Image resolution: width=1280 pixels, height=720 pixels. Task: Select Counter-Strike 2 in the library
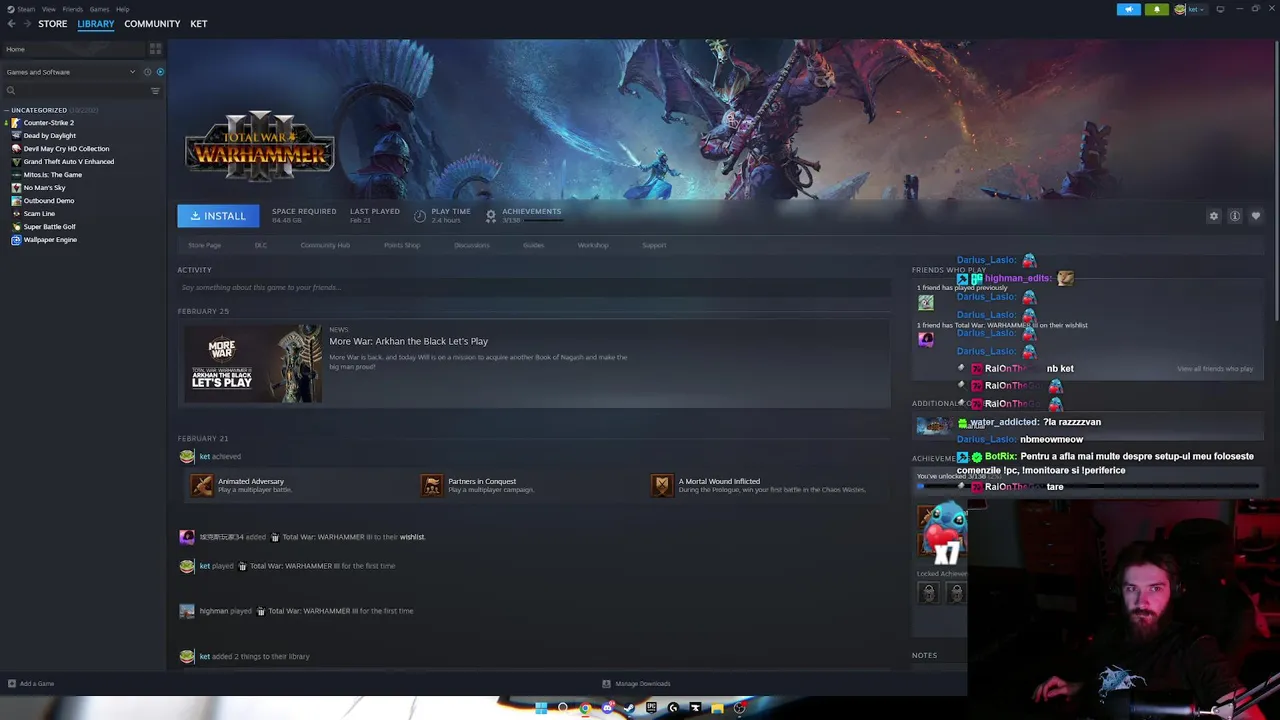point(48,123)
